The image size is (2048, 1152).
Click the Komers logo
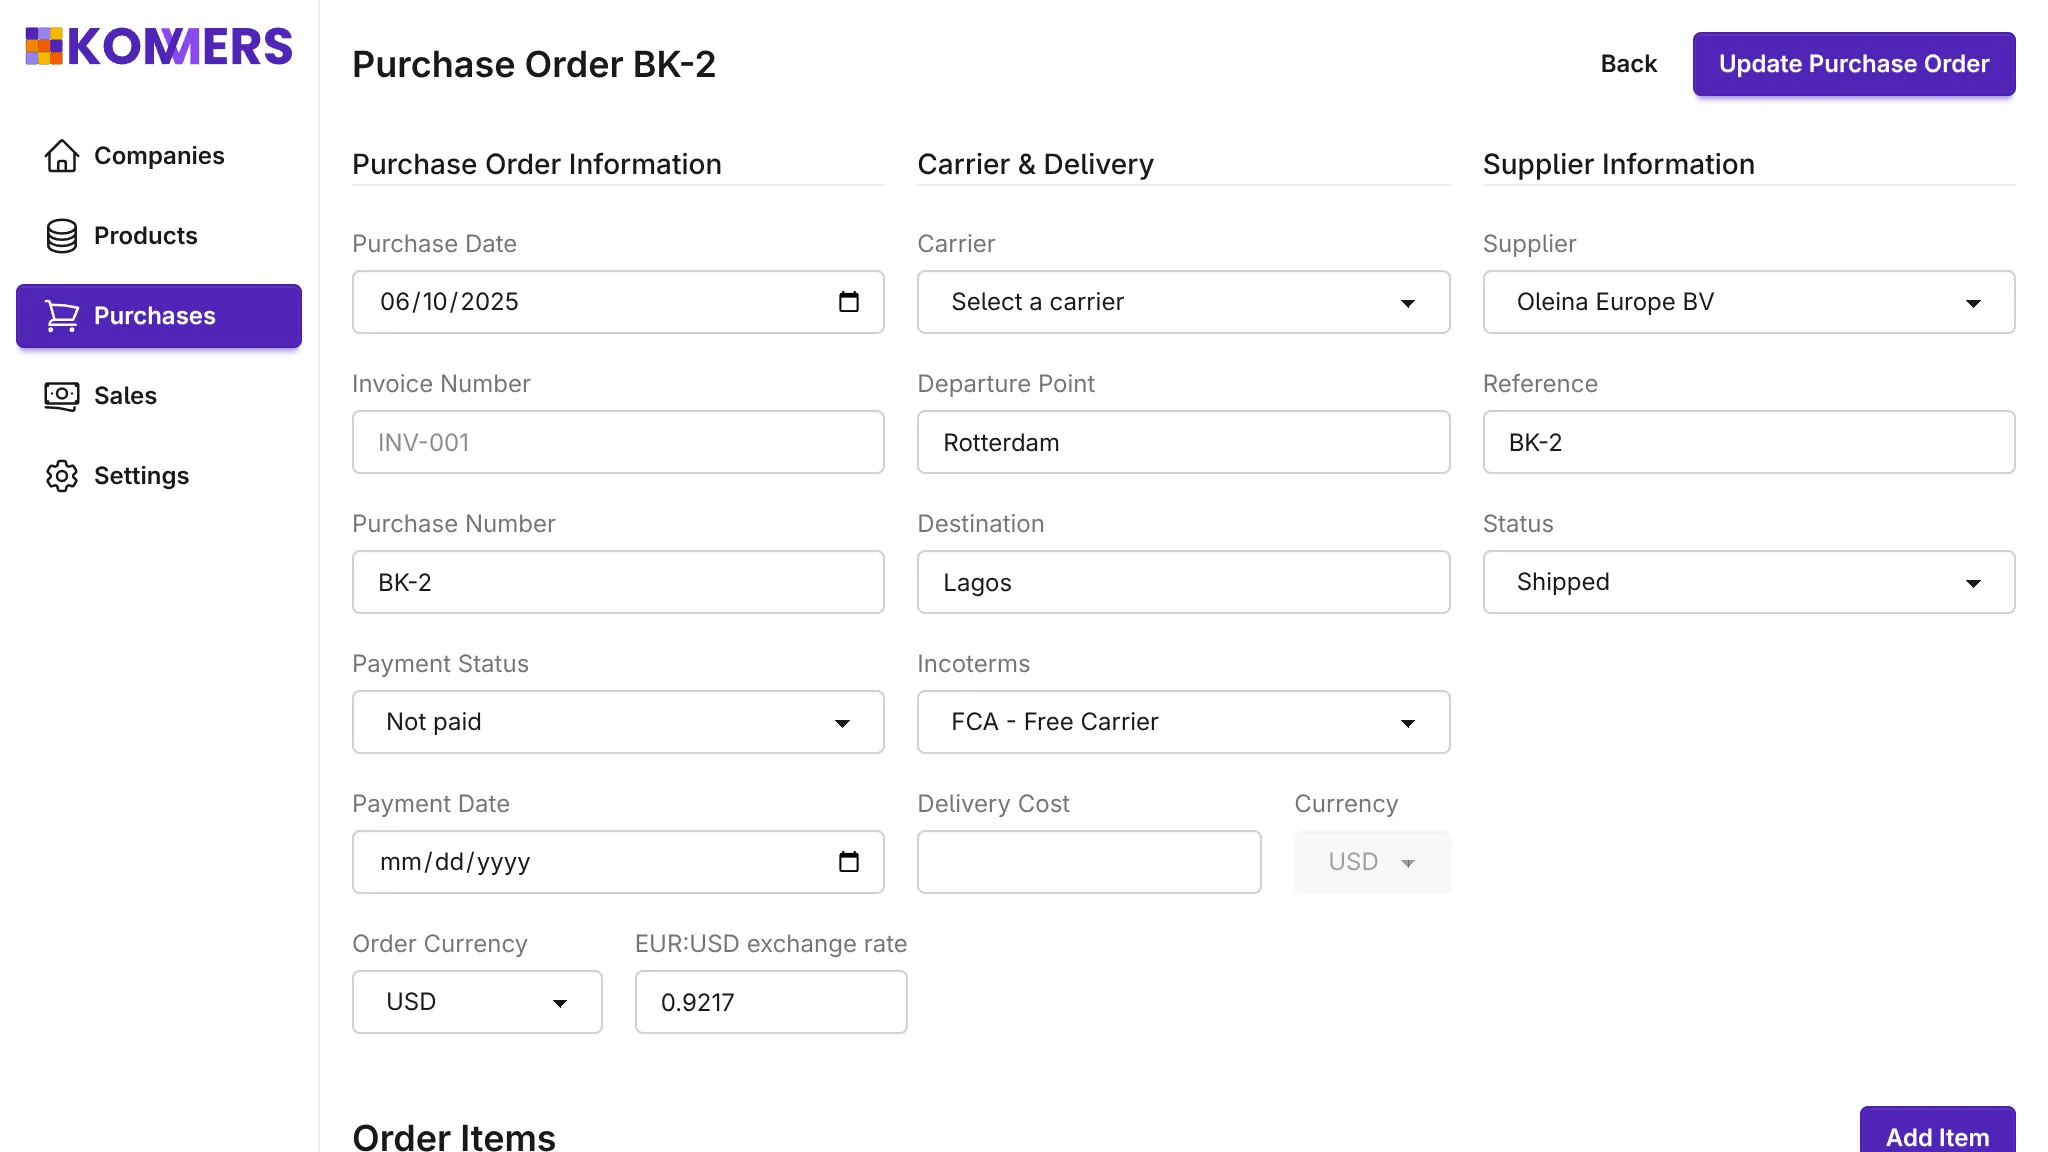coord(158,46)
